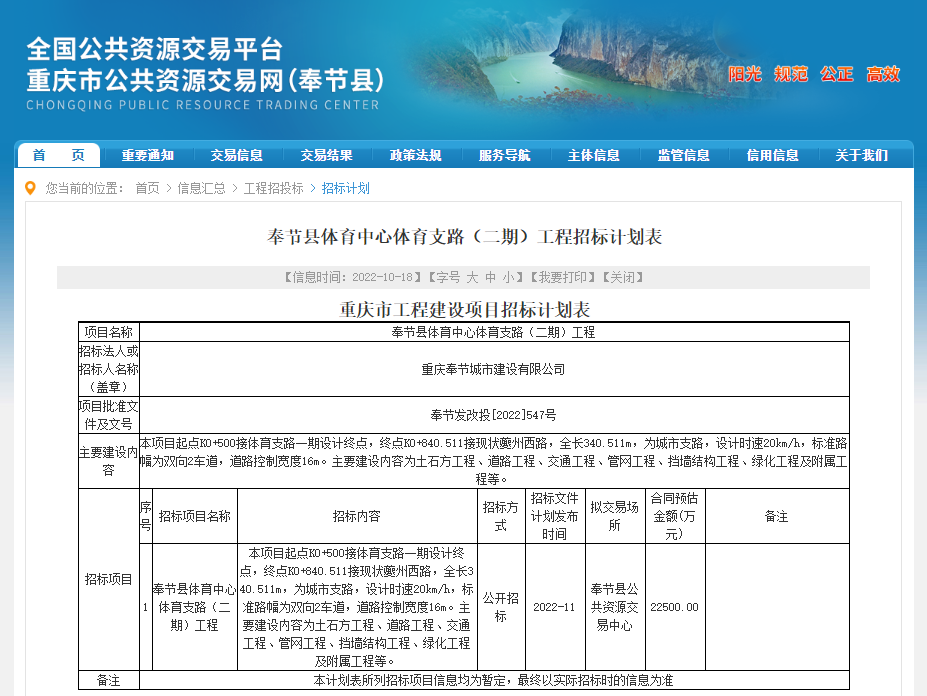Open the 重要通知 menu
This screenshot has width=927, height=696.
coord(148,155)
